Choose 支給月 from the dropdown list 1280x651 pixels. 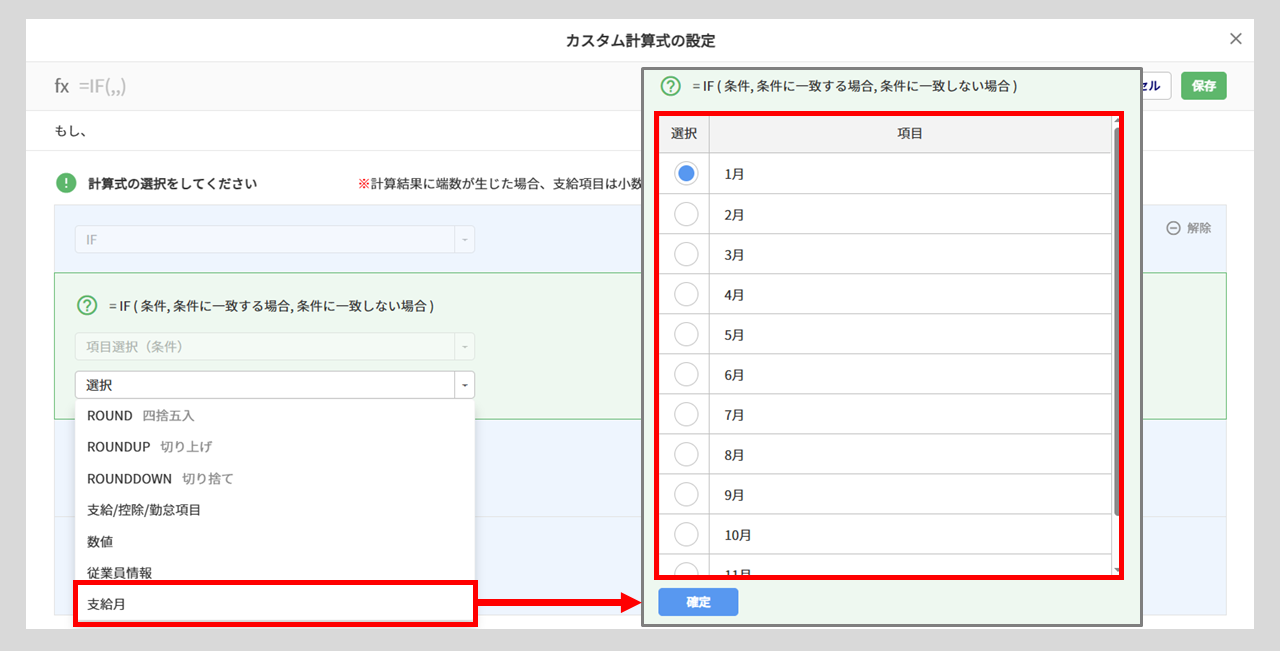pos(274,604)
